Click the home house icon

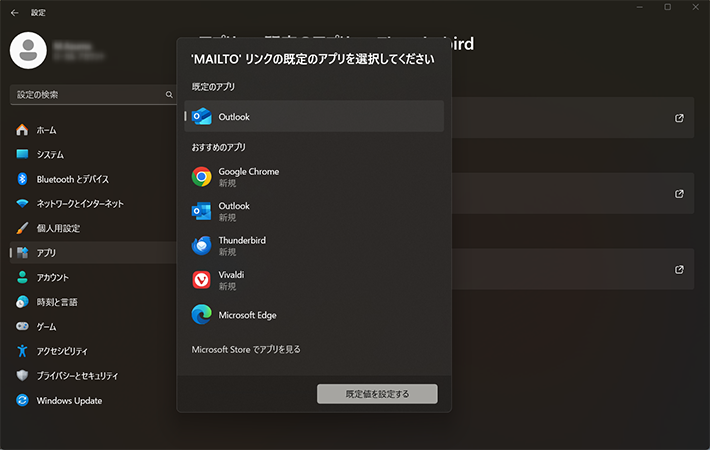point(22,130)
